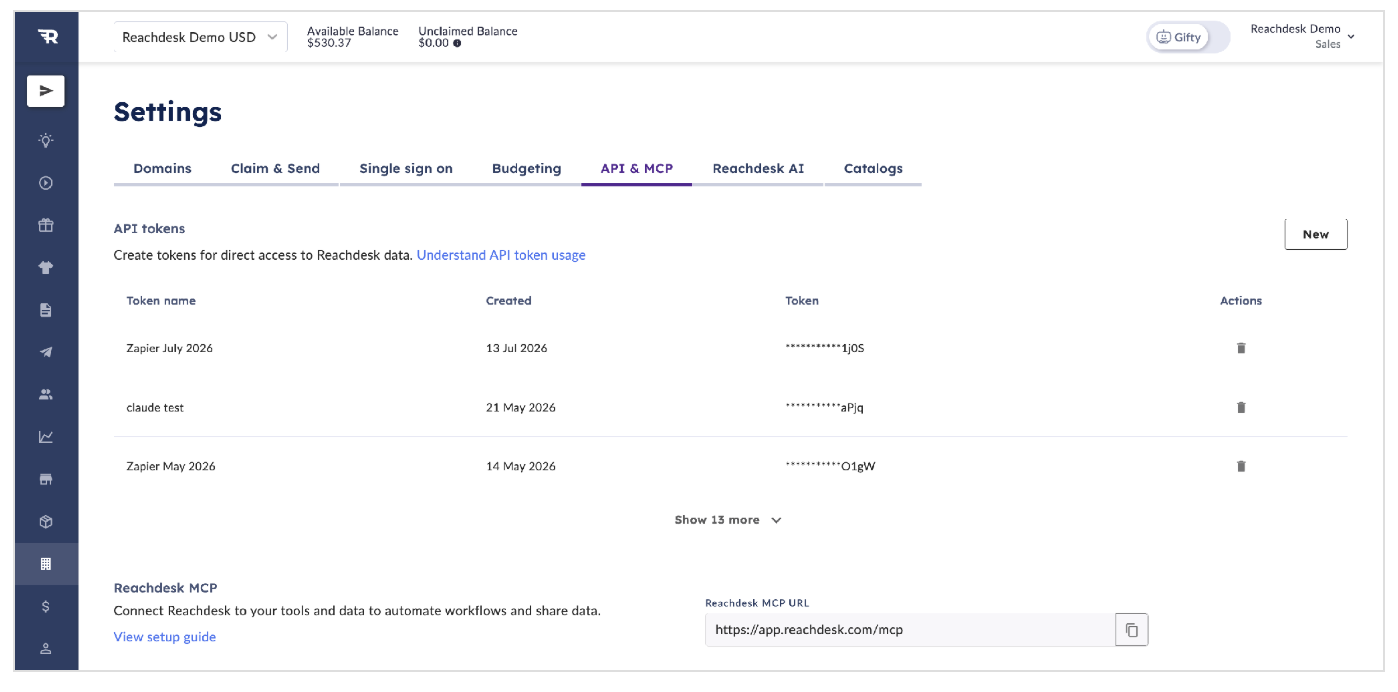Copy the Reachdesk MCP URL
Viewport: 1398px width, 692px height.
pos(1131,630)
